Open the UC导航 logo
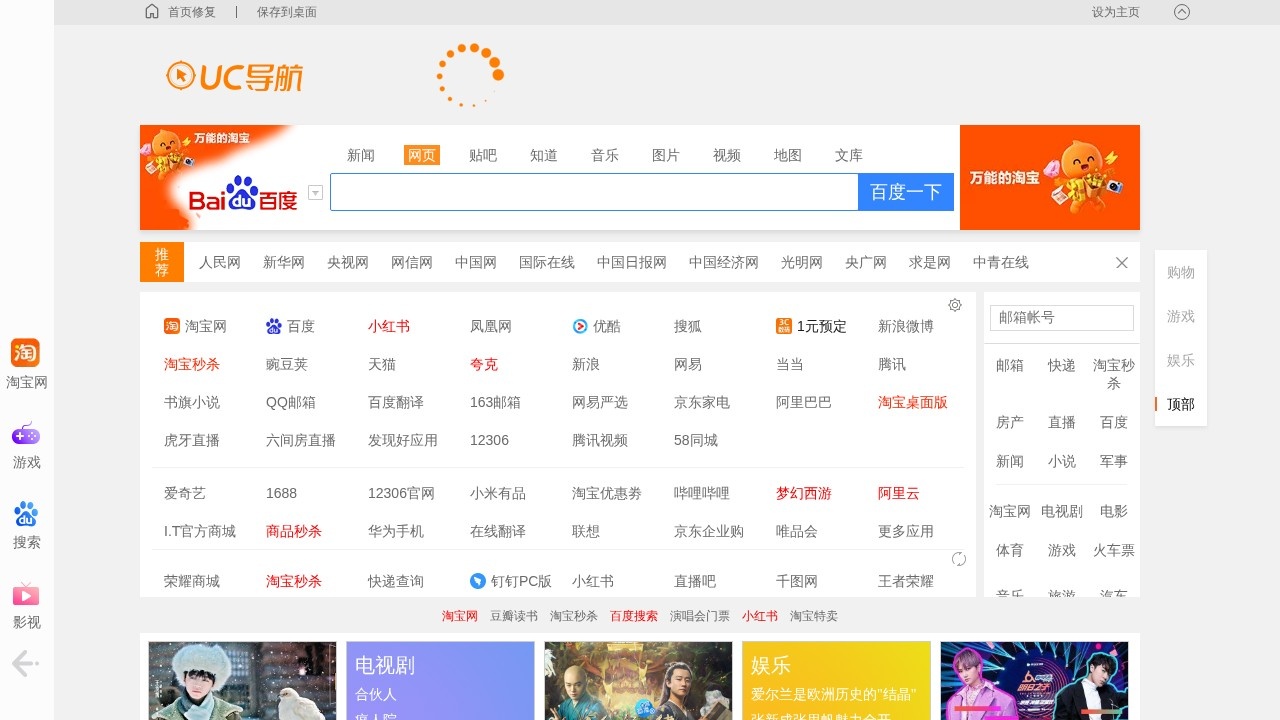This screenshot has width=1280, height=720. tap(235, 76)
